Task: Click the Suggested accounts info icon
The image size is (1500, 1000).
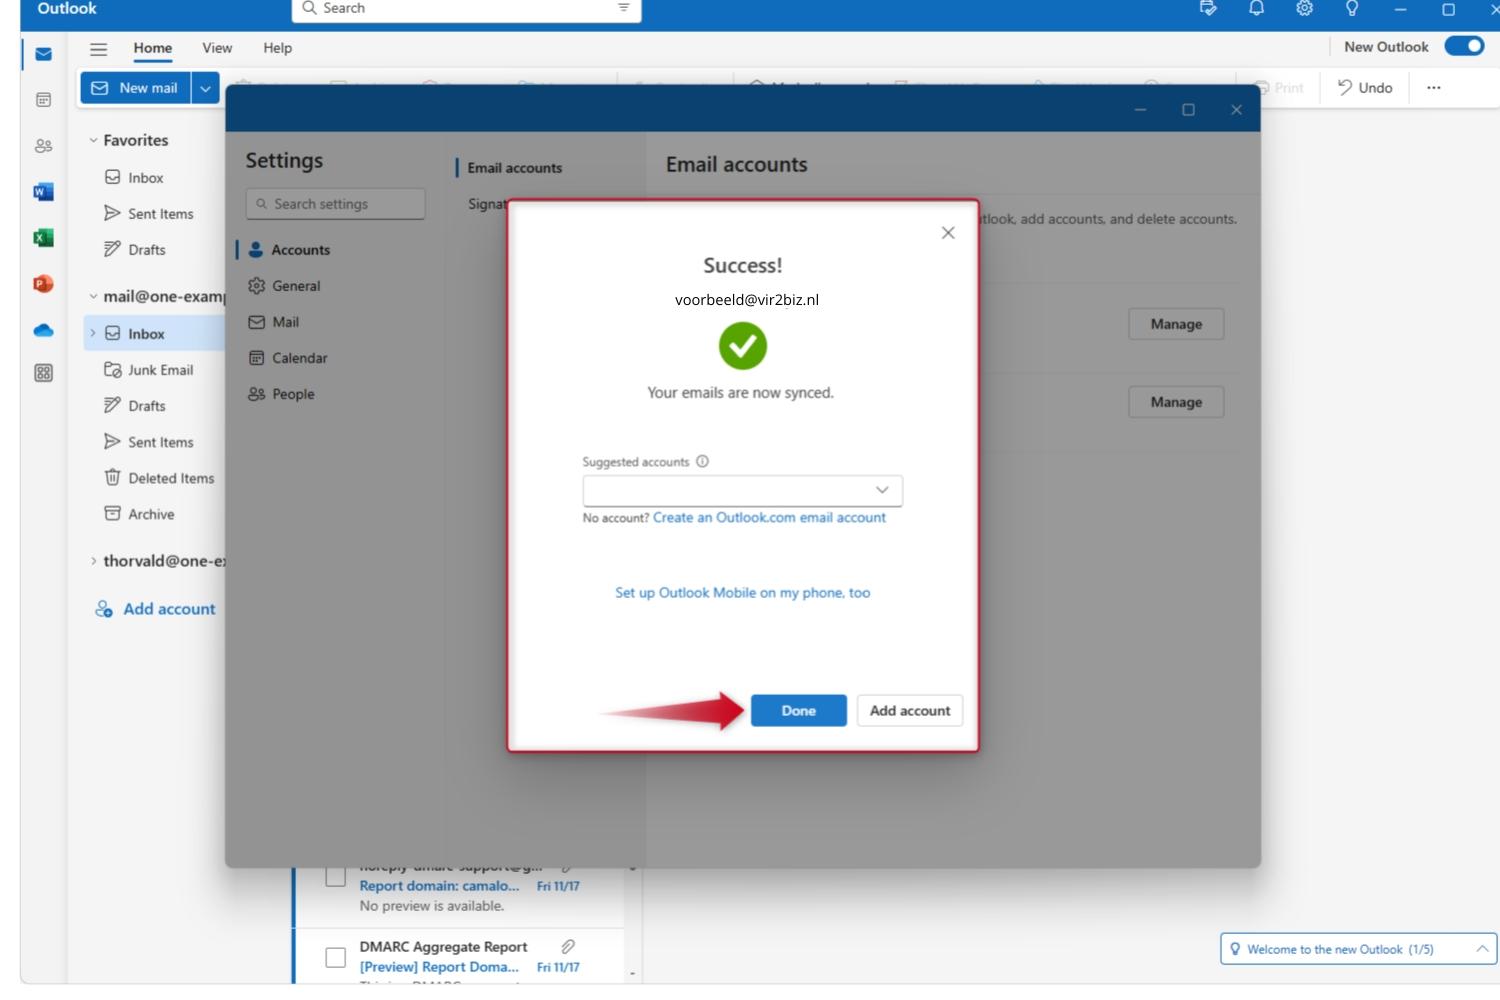Action: (x=702, y=461)
